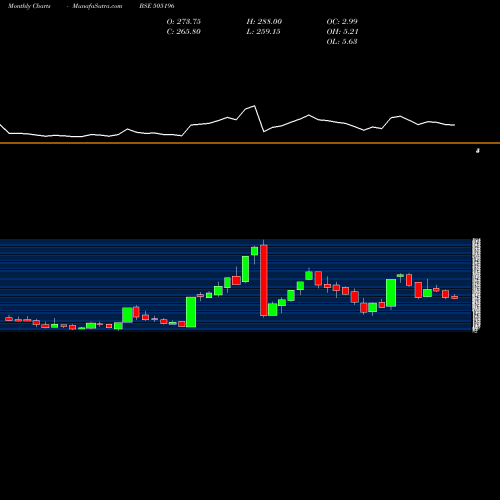This screenshot has height=500, width=500.
Task: Click the tallest red candlestick
Action: [264, 280]
